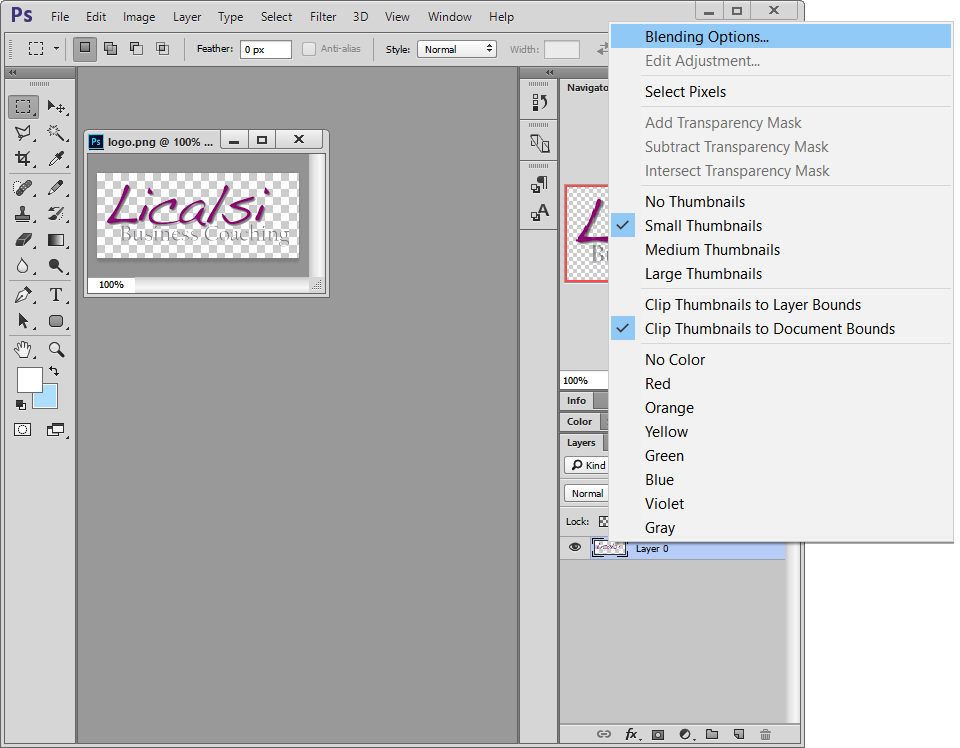The height and width of the screenshot is (748, 960).
Task: Toggle Quick Mask mode
Action: pyautogui.click(x=23, y=430)
